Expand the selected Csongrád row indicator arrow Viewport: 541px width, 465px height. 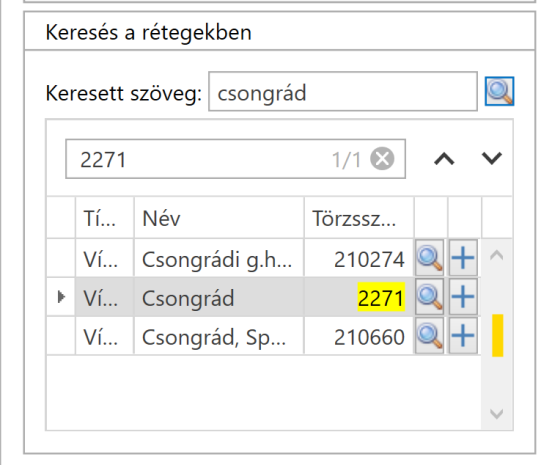[x=61, y=297]
